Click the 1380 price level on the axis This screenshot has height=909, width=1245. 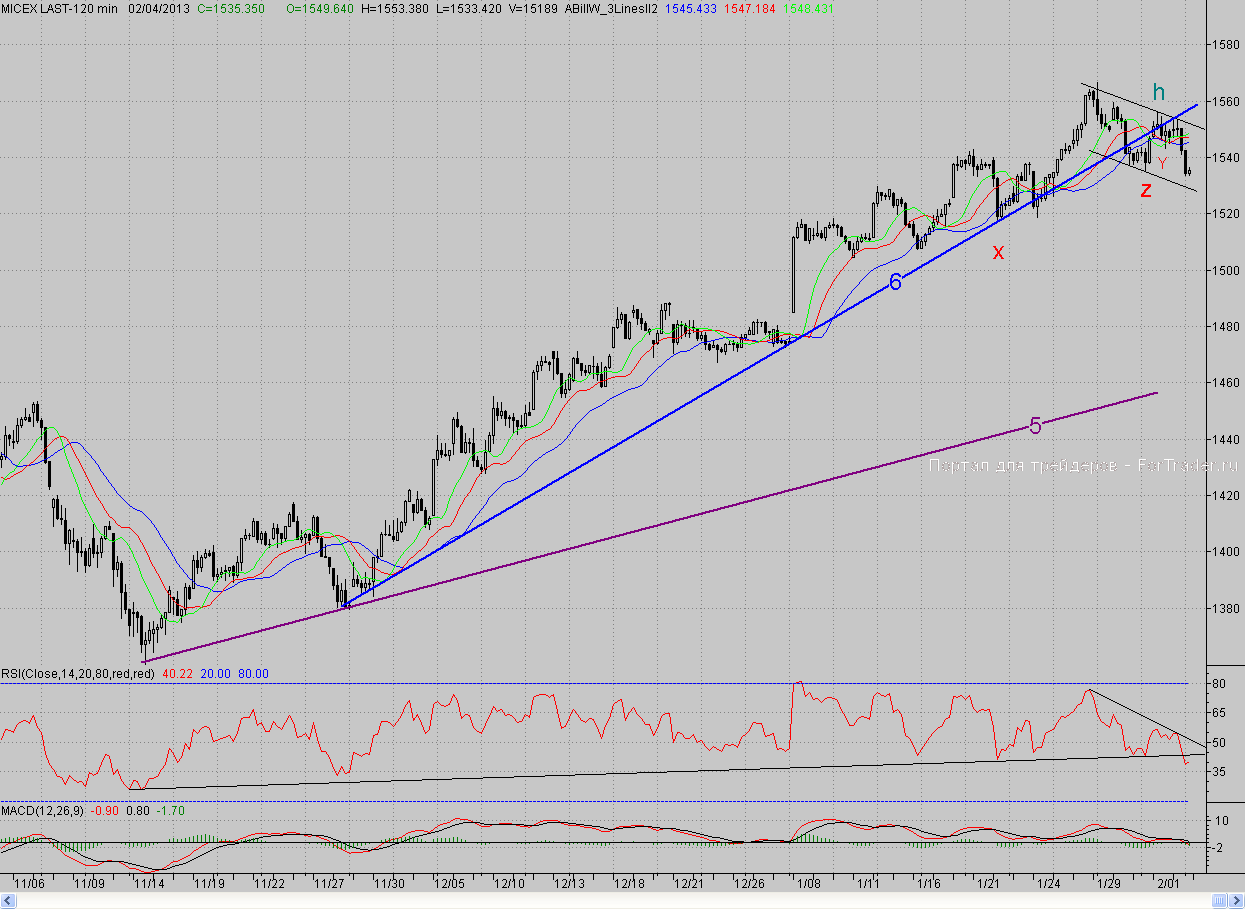(x=1226, y=608)
